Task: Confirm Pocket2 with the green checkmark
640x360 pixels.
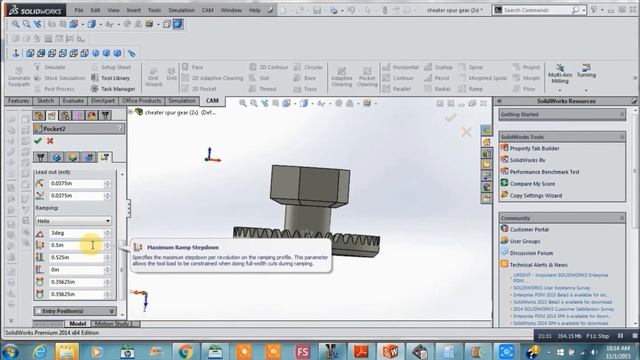Action: pos(38,141)
